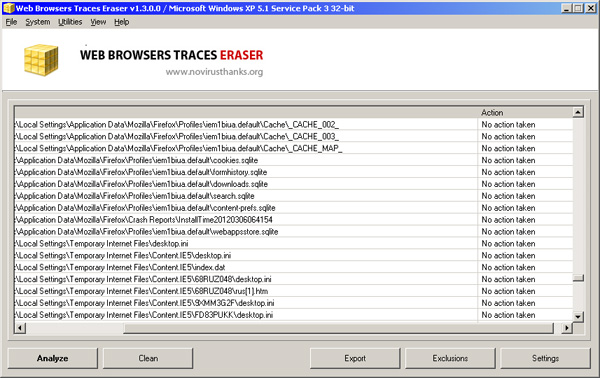Open the Settings button
Viewport: 600px width, 378px height.
[x=545, y=358]
